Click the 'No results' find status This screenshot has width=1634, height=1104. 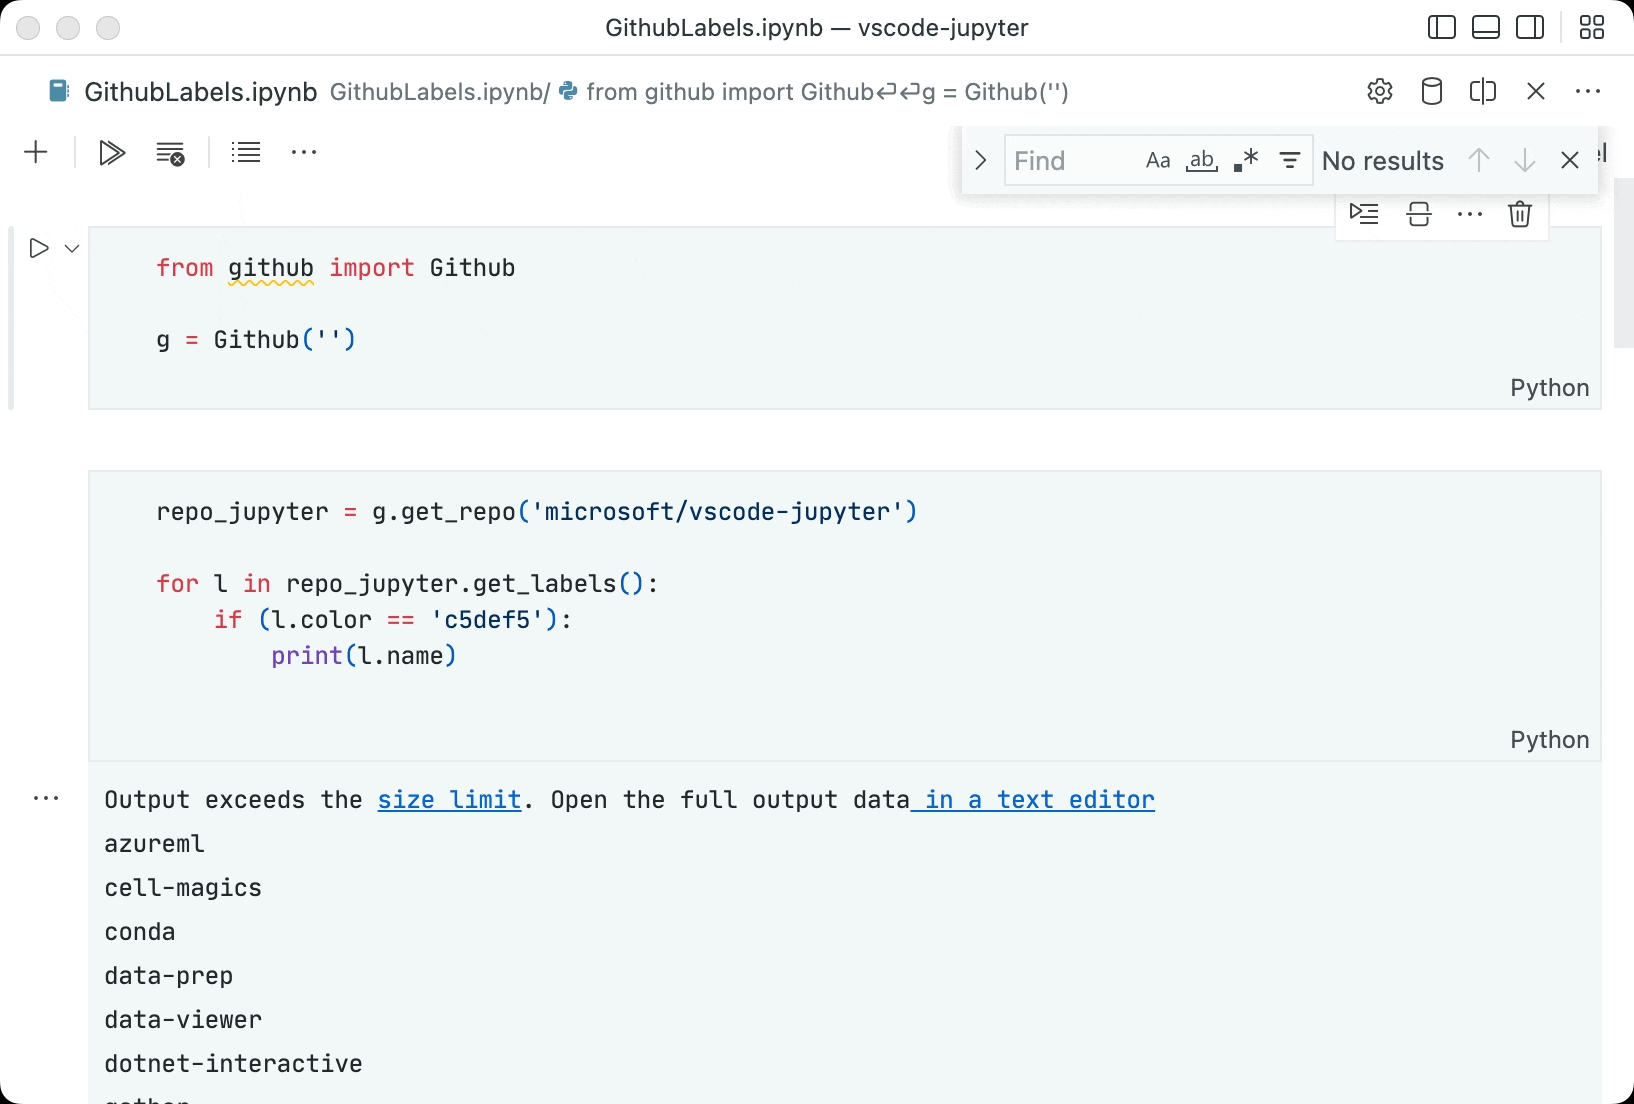pos(1383,161)
